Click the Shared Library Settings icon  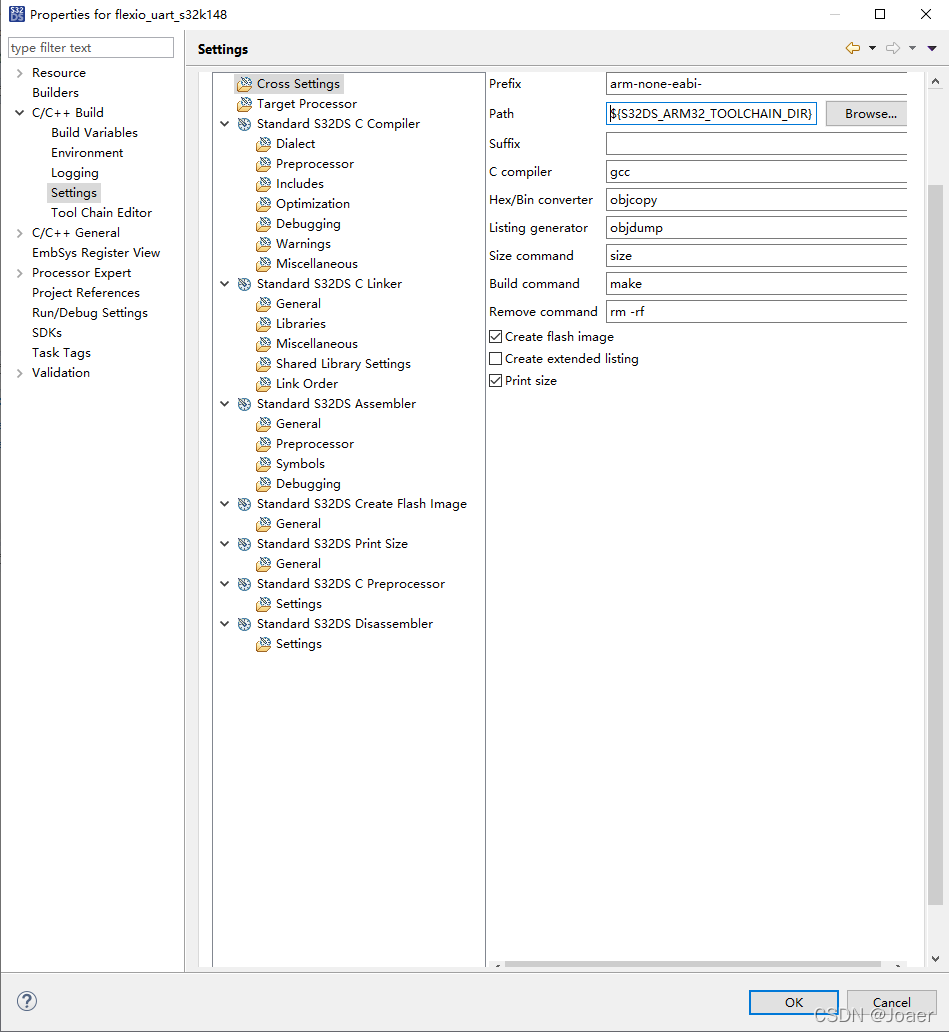click(263, 364)
